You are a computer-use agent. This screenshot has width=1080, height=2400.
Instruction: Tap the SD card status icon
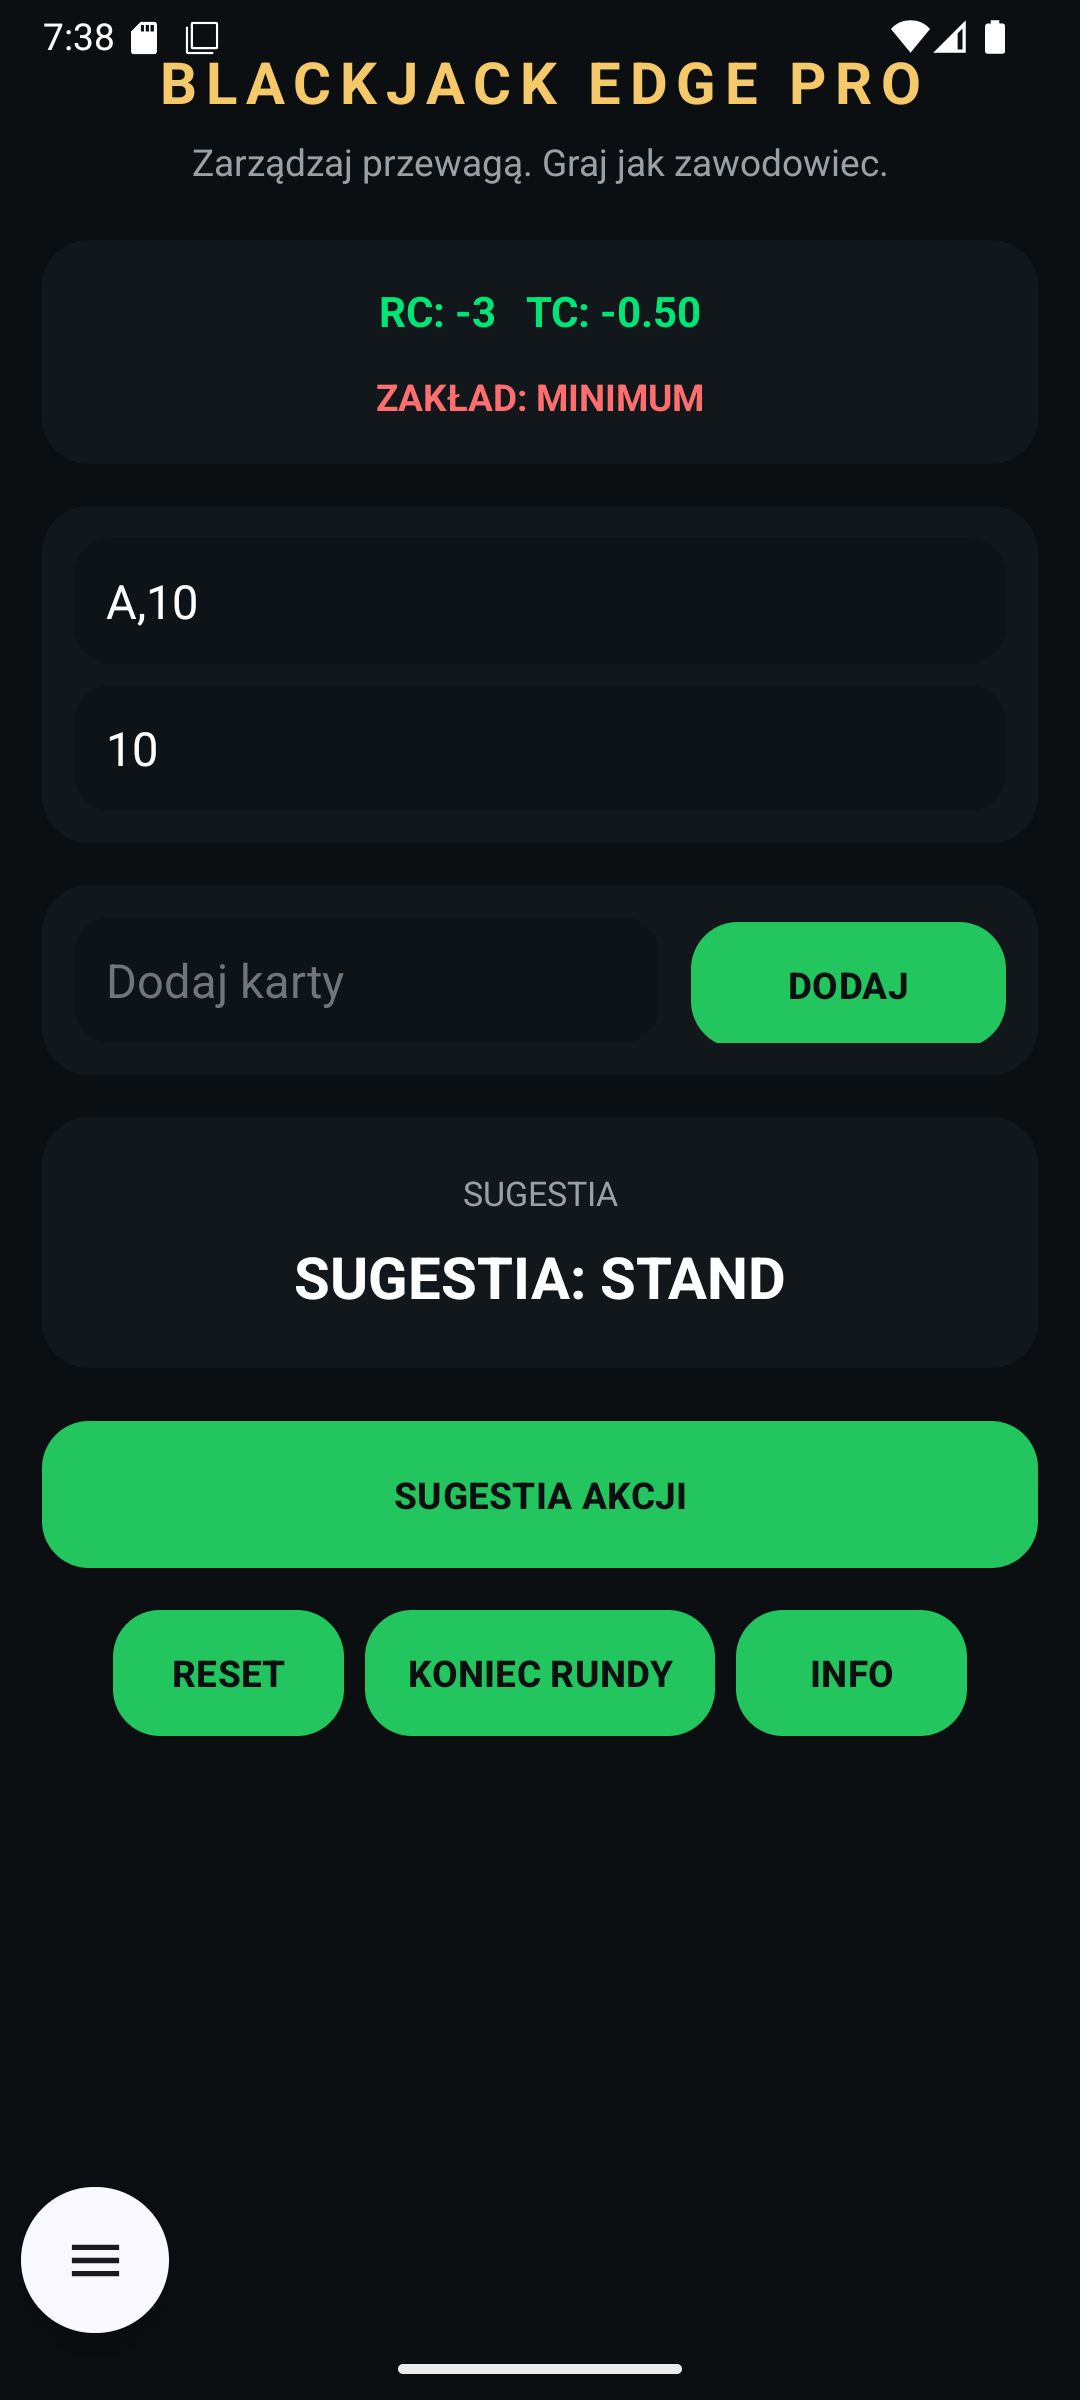point(145,38)
